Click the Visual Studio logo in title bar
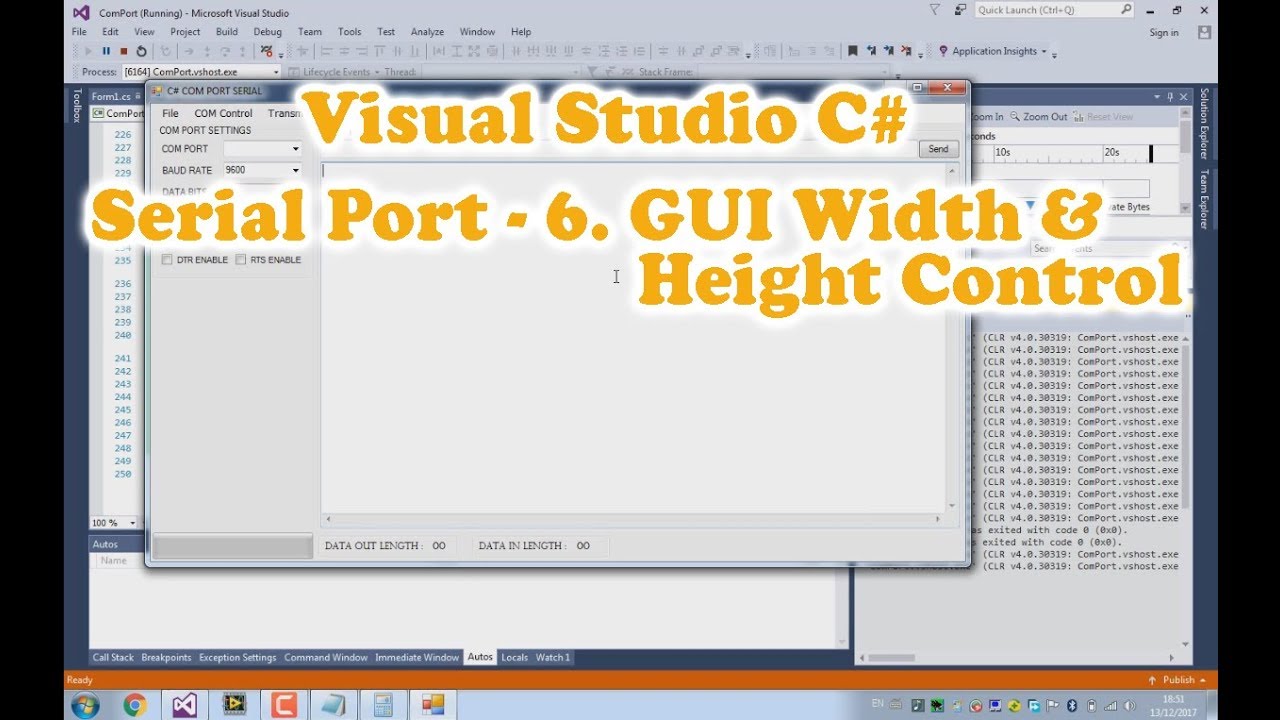Image resolution: width=1280 pixels, height=720 pixels. click(x=81, y=13)
